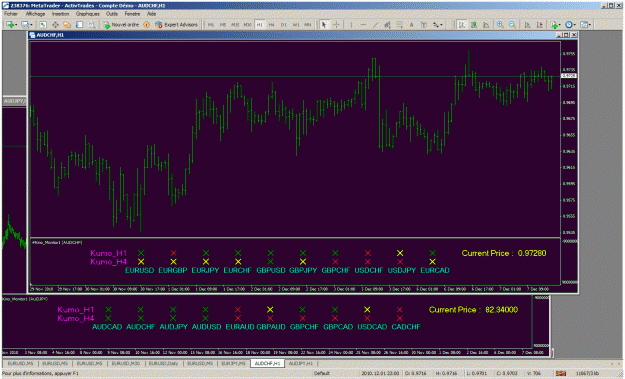Click the Nouvel ordre button
The width and height of the screenshot is (625, 379).
[x=121, y=25]
